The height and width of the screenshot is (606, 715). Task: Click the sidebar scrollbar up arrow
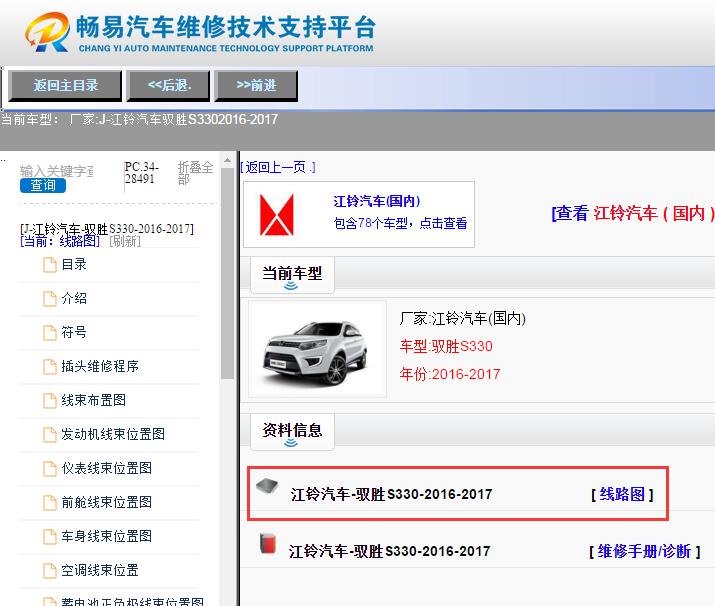(227, 161)
